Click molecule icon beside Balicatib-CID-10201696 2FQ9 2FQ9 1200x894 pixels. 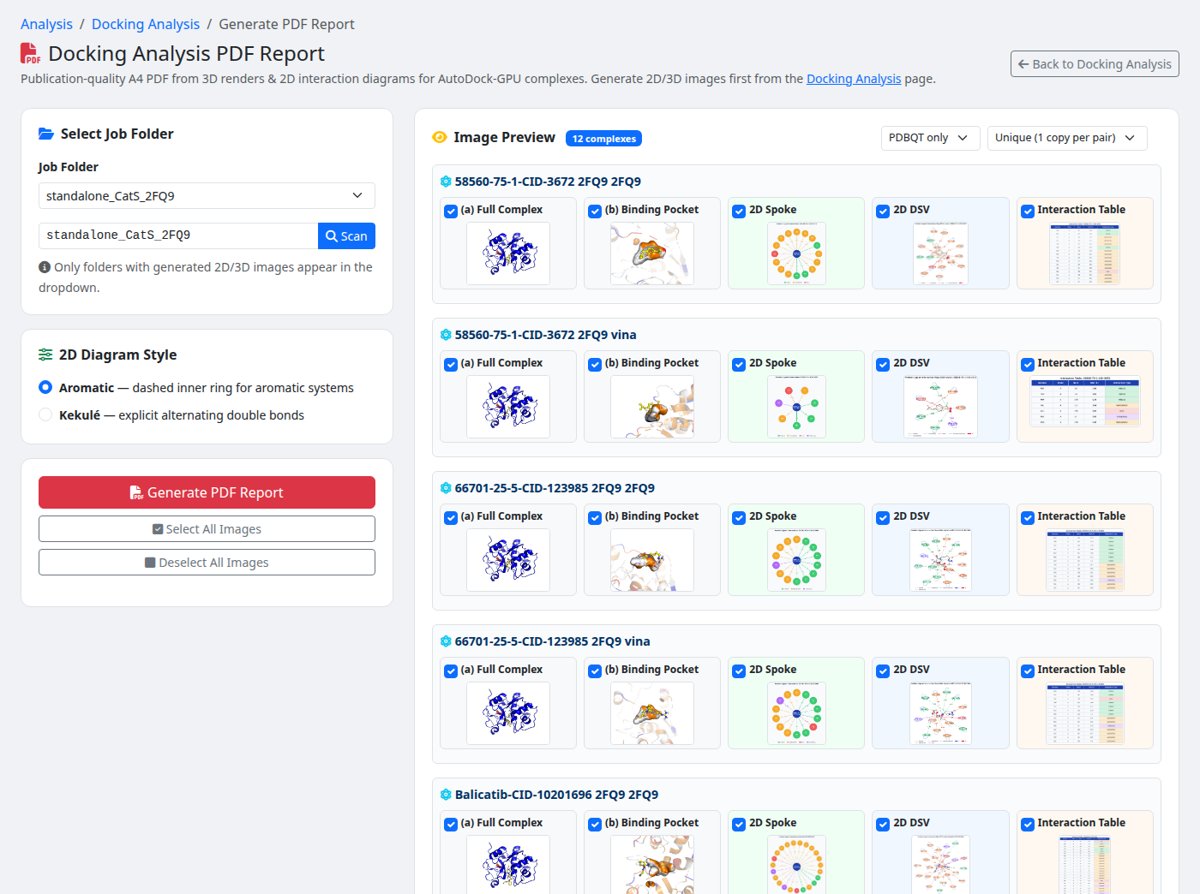pyautogui.click(x=446, y=795)
